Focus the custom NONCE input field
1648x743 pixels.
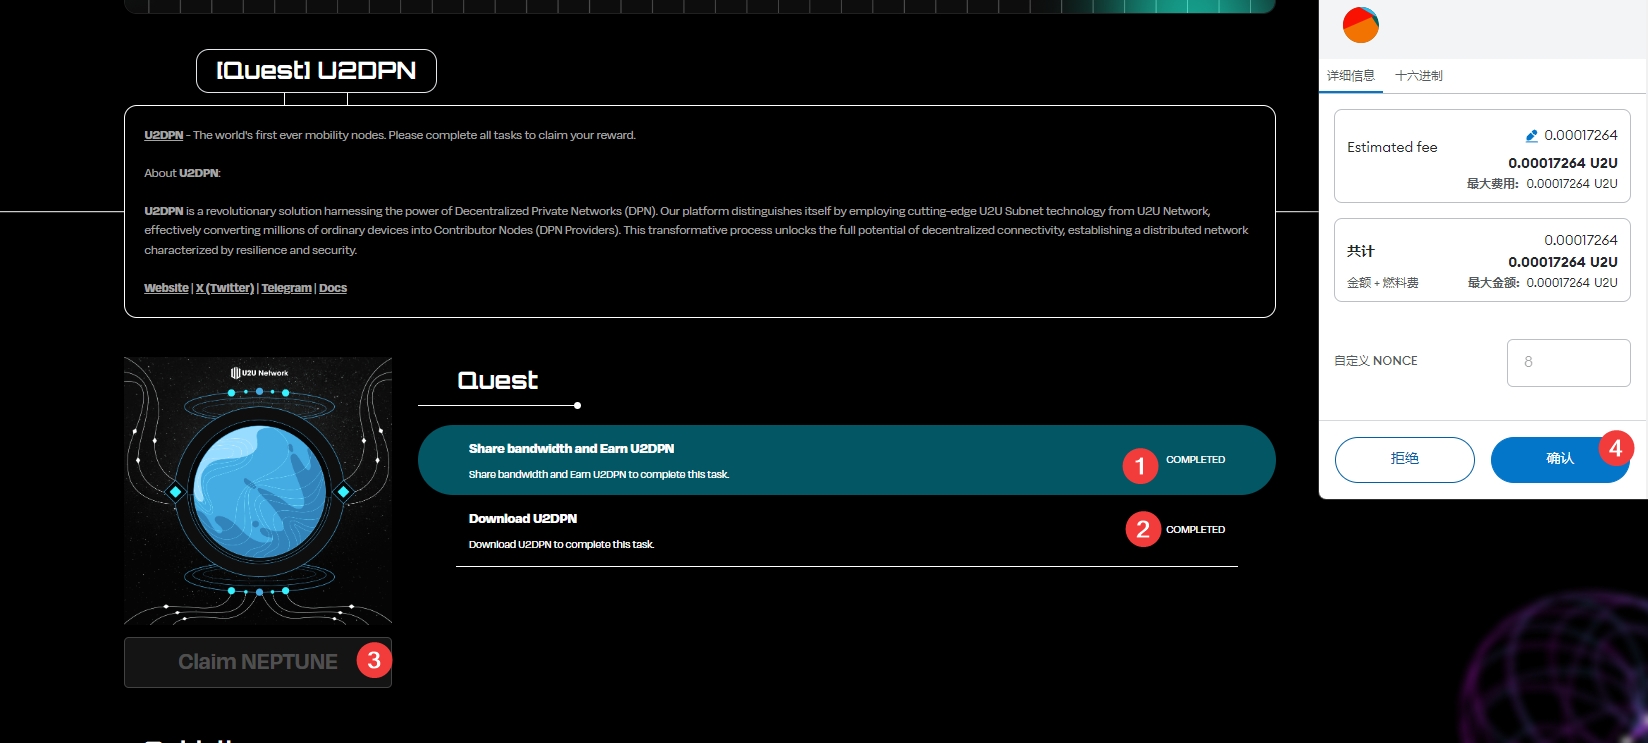pos(1568,362)
